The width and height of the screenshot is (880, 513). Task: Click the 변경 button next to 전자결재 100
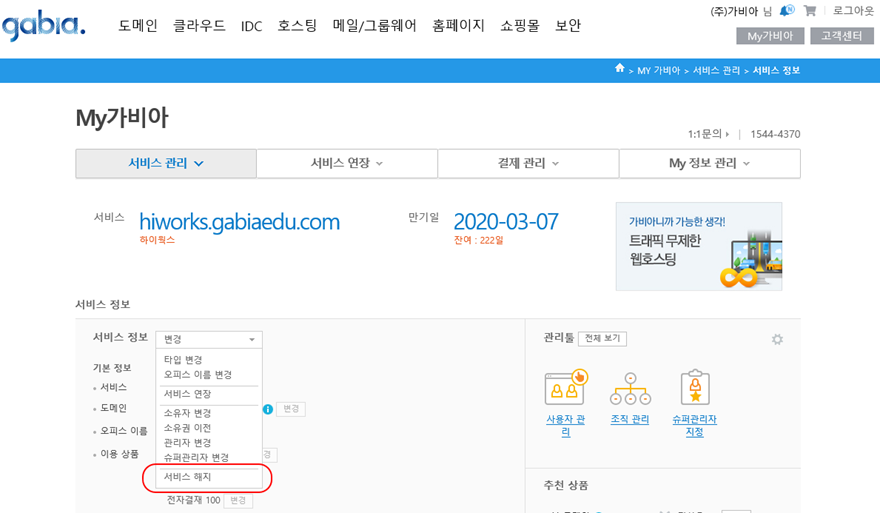[x=238, y=500]
